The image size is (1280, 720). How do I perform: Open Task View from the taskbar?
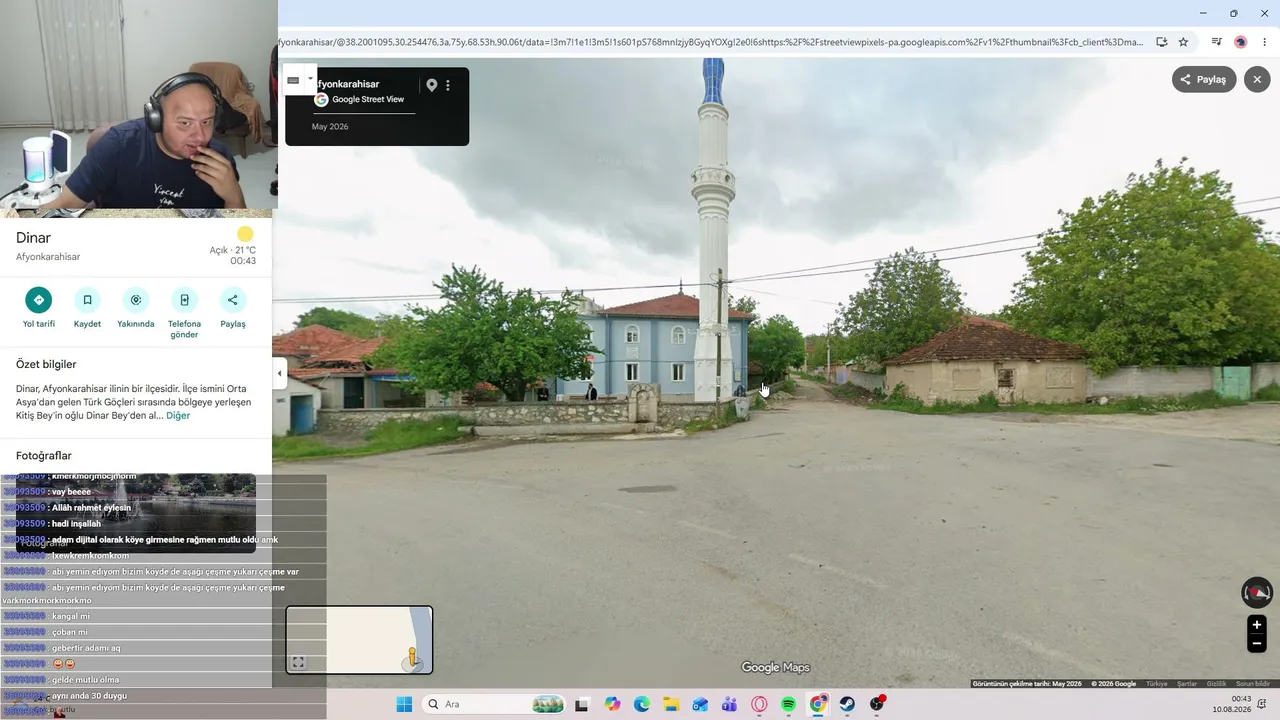(581, 704)
